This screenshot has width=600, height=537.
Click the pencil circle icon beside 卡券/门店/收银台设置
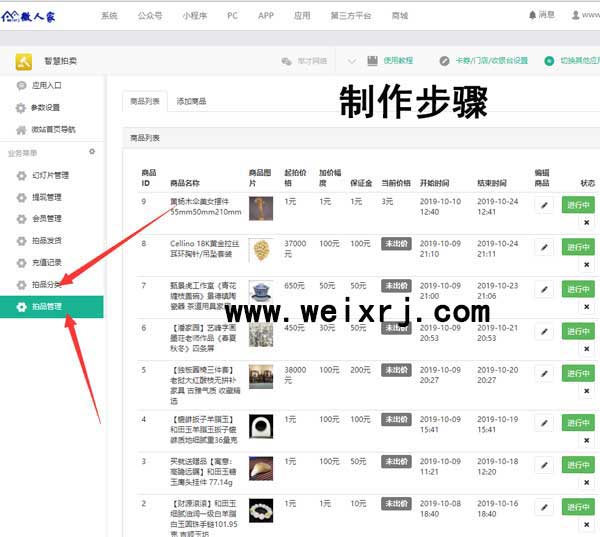point(444,61)
